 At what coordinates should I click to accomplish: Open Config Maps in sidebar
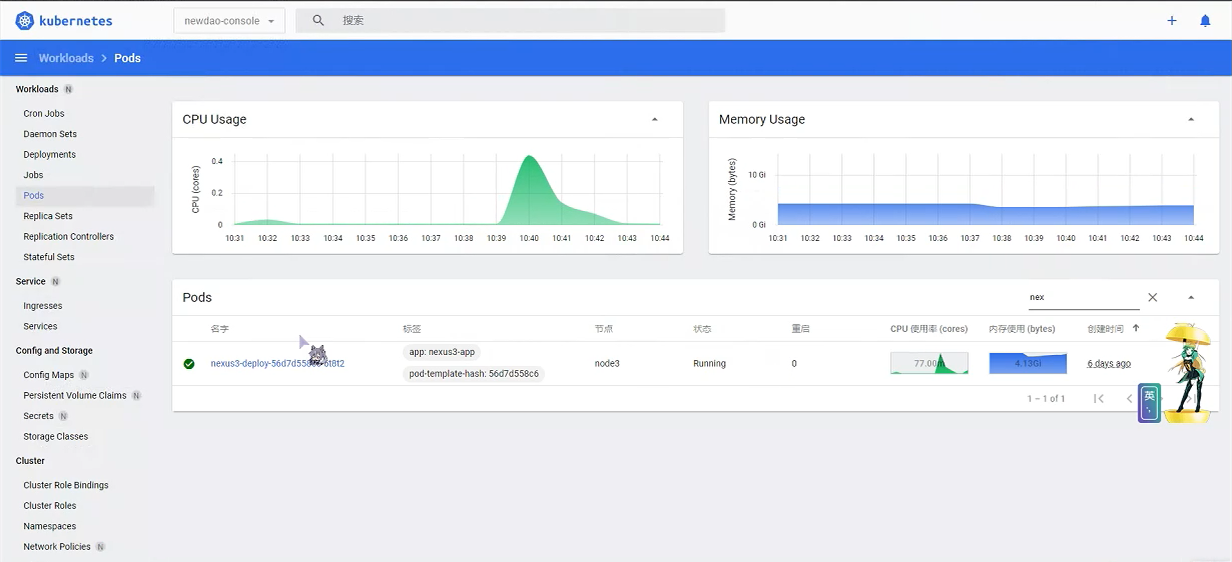coord(49,375)
